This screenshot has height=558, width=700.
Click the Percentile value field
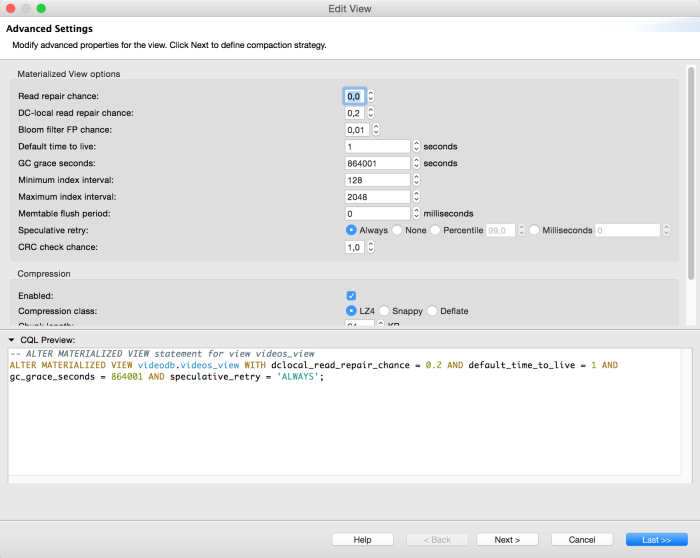500,230
